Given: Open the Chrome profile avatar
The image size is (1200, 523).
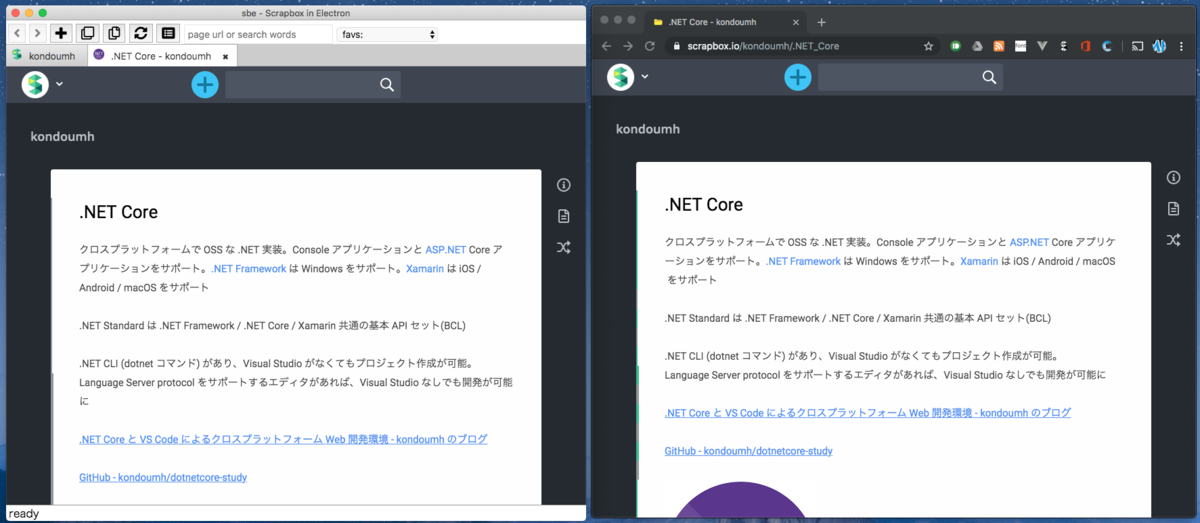Looking at the screenshot, I should pos(1160,46).
